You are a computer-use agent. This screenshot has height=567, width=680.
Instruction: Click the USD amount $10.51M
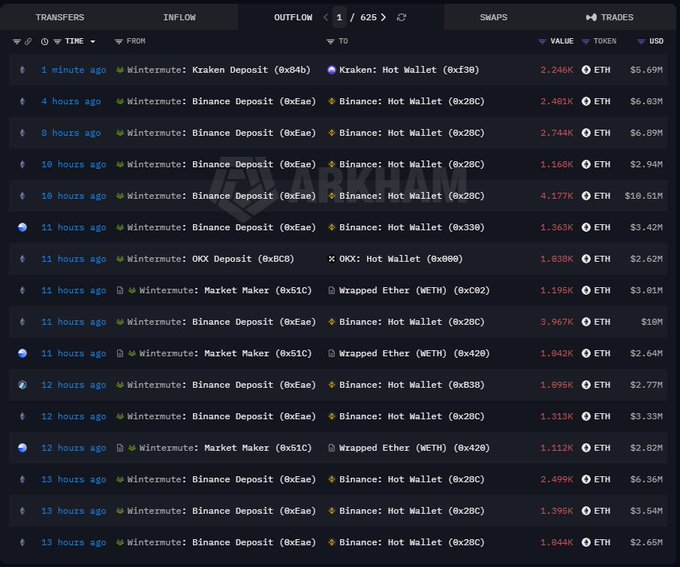click(644, 196)
